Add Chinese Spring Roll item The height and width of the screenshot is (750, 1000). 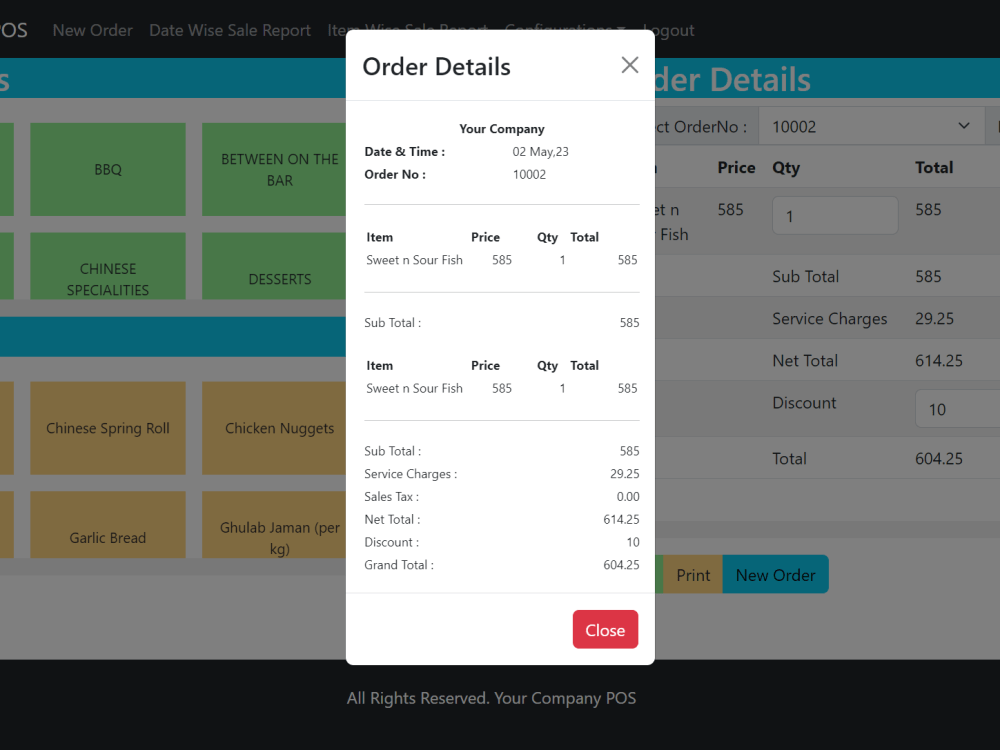click(x=108, y=428)
